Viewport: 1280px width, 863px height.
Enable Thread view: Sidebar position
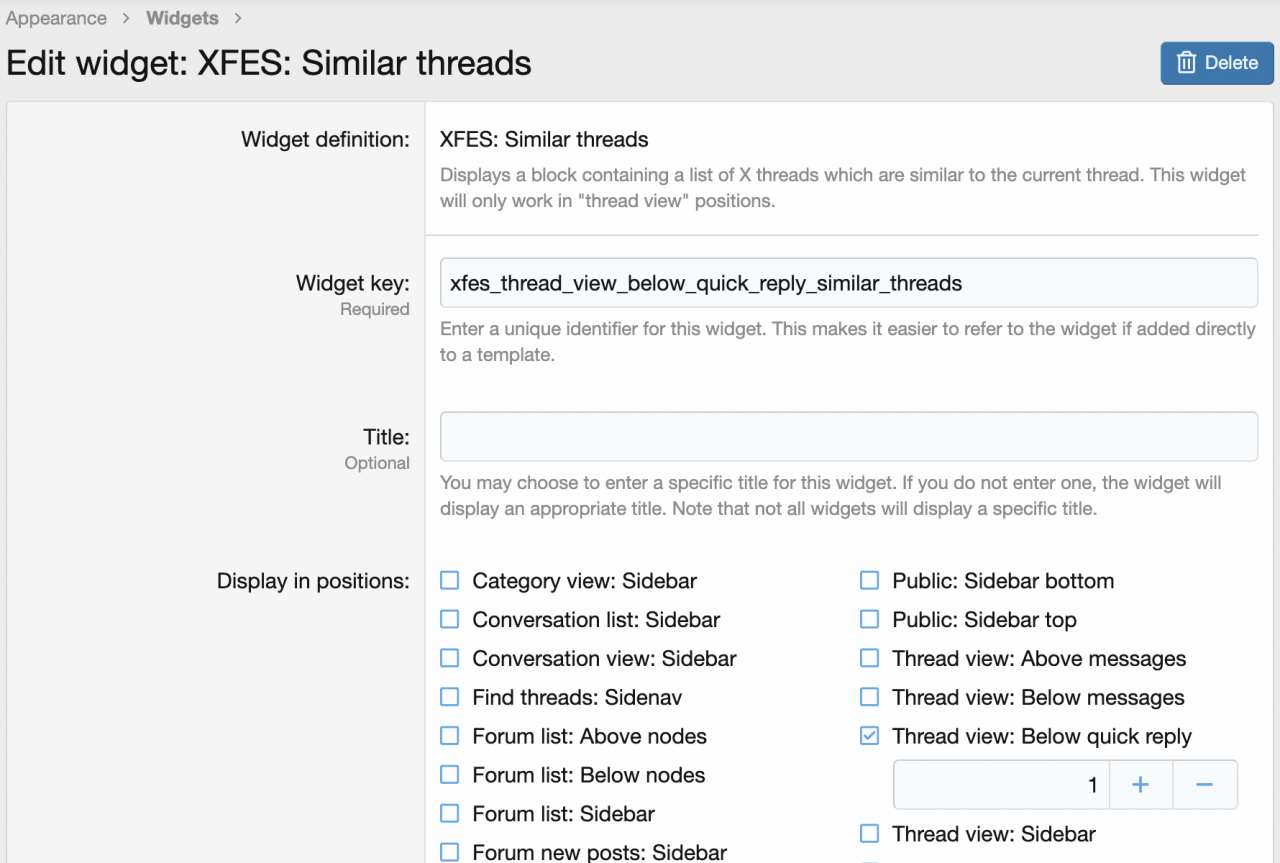(x=870, y=834)
